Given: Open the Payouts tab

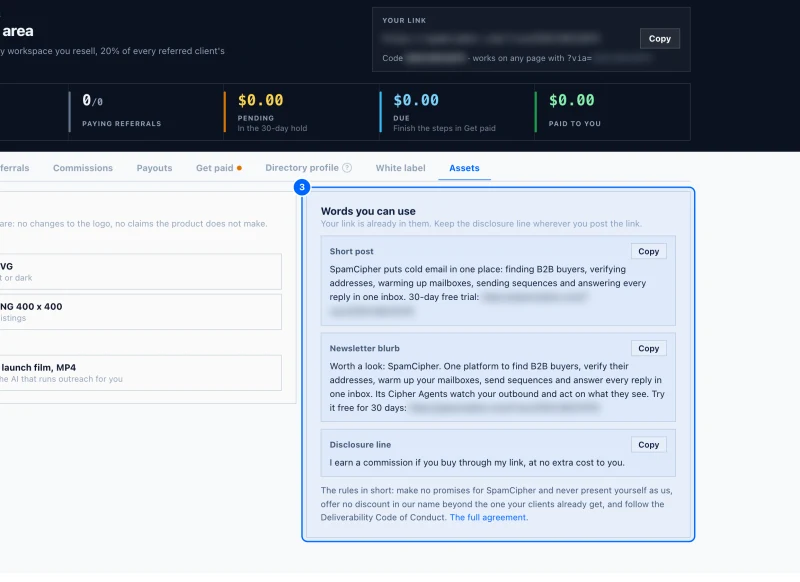Looking at the screenshot, I should (154, 168).
